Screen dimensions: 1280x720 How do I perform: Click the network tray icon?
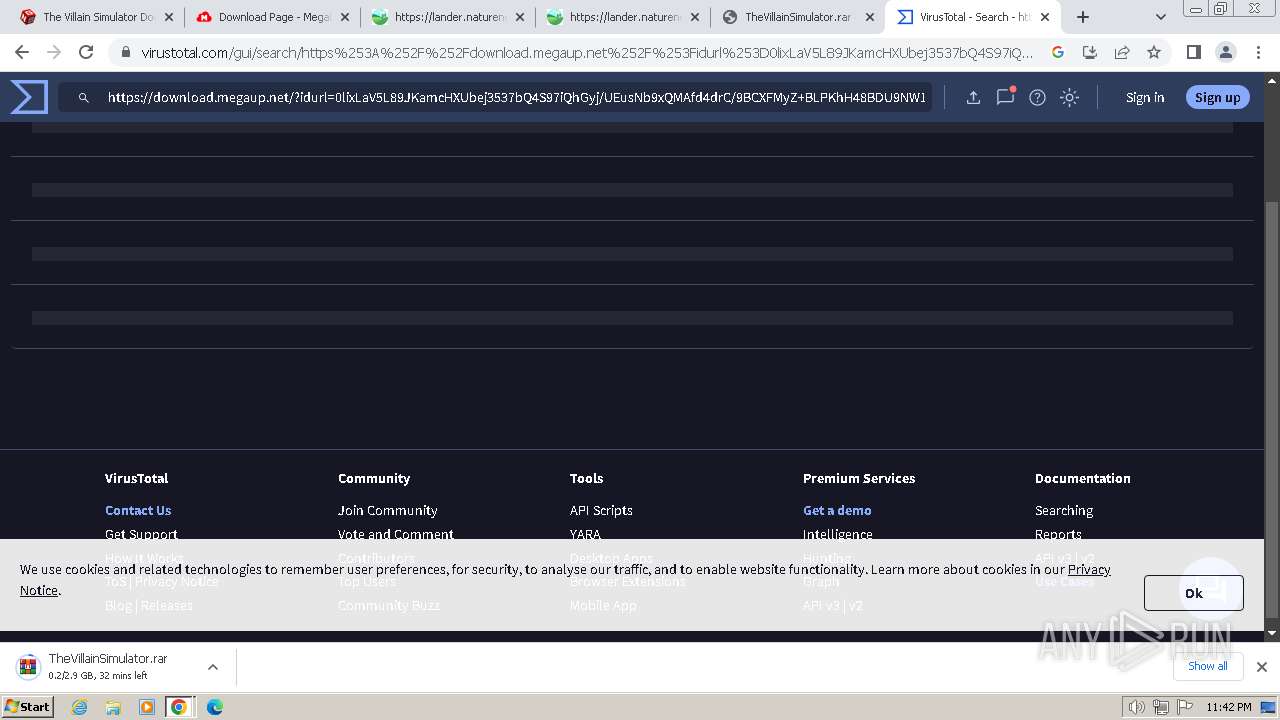click(1160, 707)
